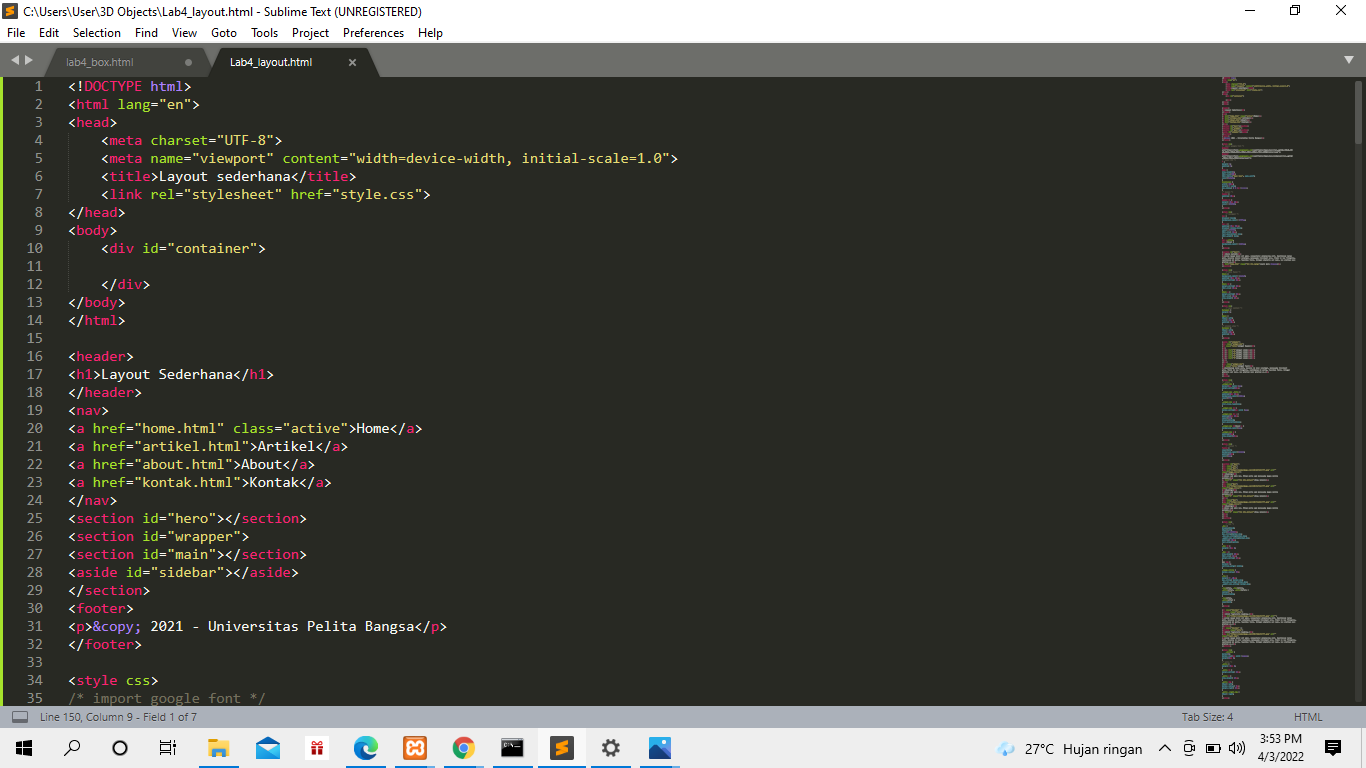Open the Windows Start menu

point(24,748)
